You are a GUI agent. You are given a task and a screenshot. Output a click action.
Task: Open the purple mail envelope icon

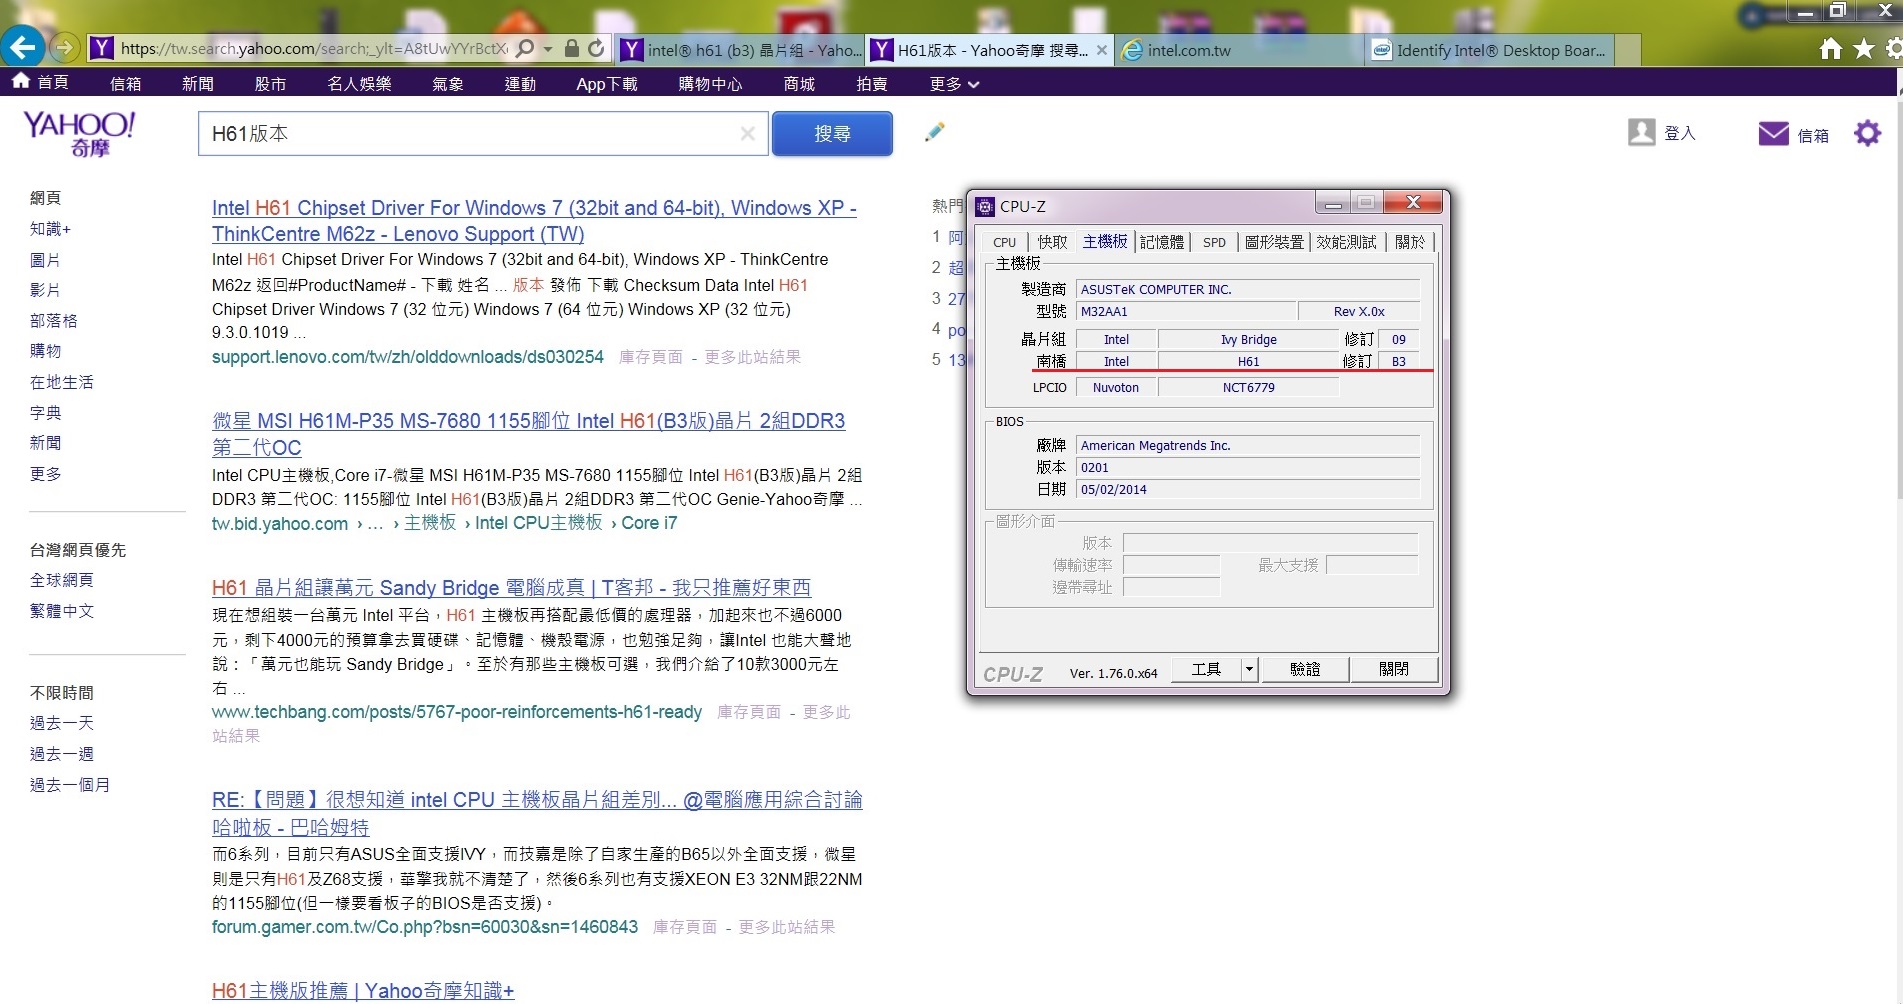coord(1773,134)
